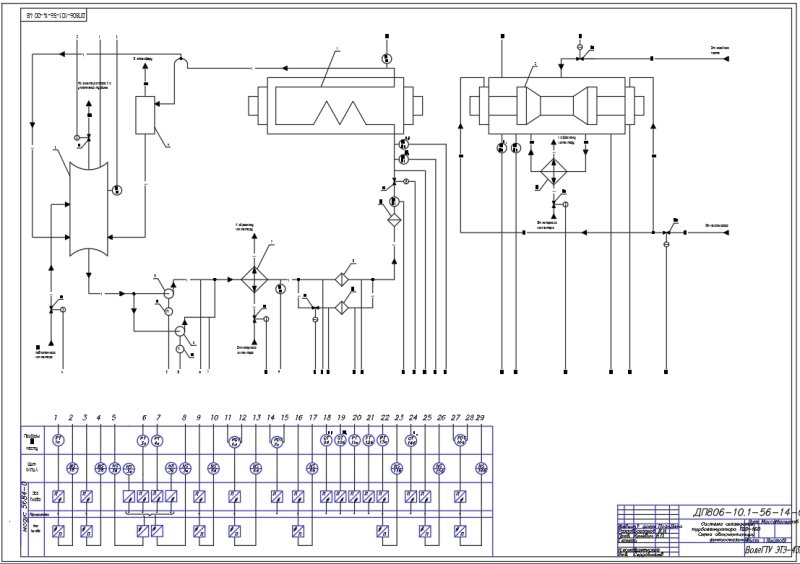Select the tall rectangular column vessel
Viewport: 800px width, 564px height.
145,115
